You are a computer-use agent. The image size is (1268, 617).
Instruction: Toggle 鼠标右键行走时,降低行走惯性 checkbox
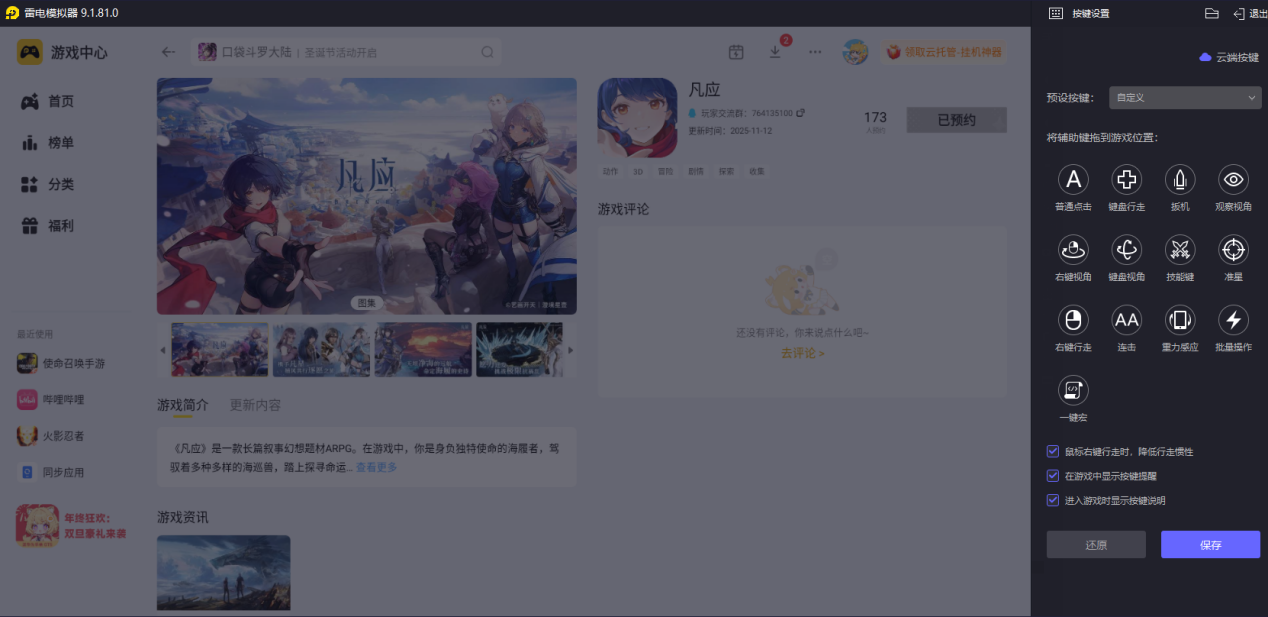click(x=1053, y=452)
